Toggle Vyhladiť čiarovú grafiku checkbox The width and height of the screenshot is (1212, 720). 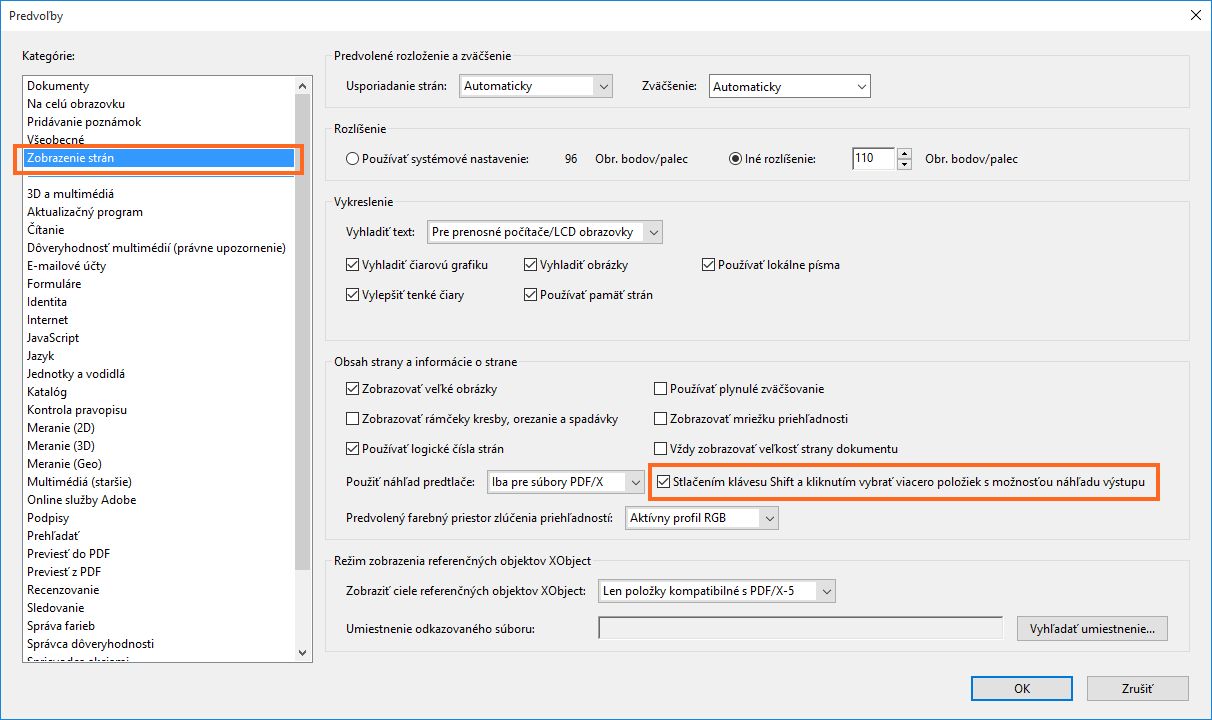click(352, 265)
